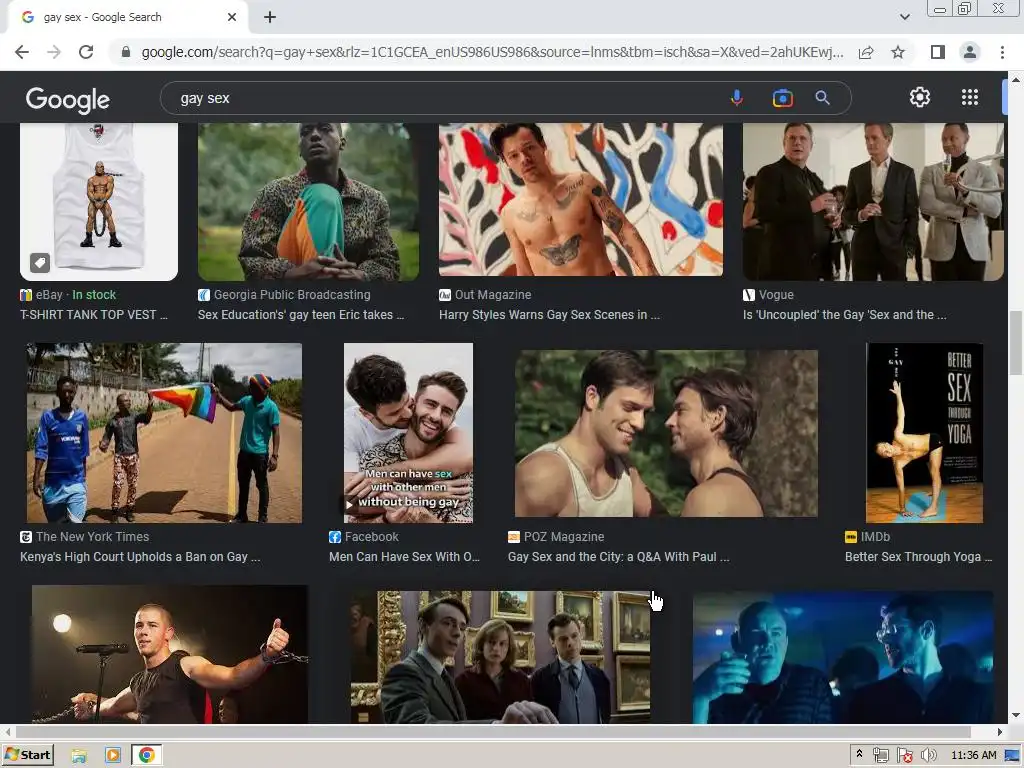This screenshot has width=1024, height=768.
Task: Click the page's vertical scrollbar thumb
Action: (x=1016, y=344)
